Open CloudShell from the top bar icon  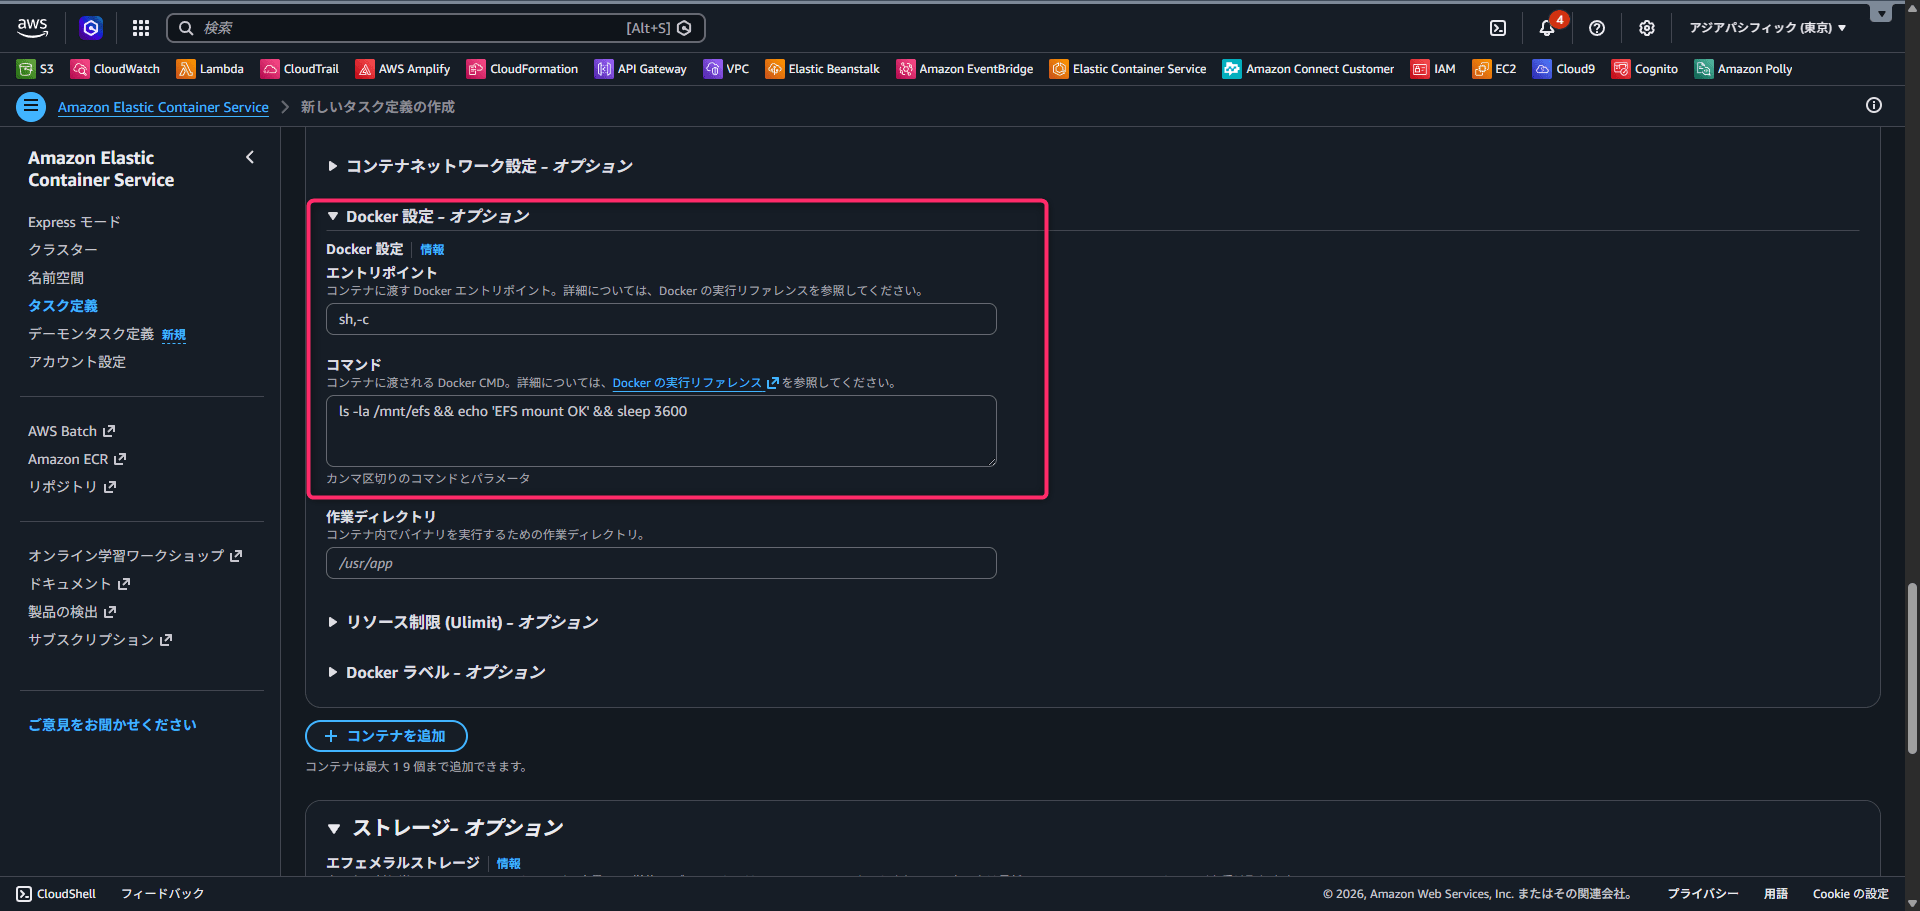click(1498, 28)
